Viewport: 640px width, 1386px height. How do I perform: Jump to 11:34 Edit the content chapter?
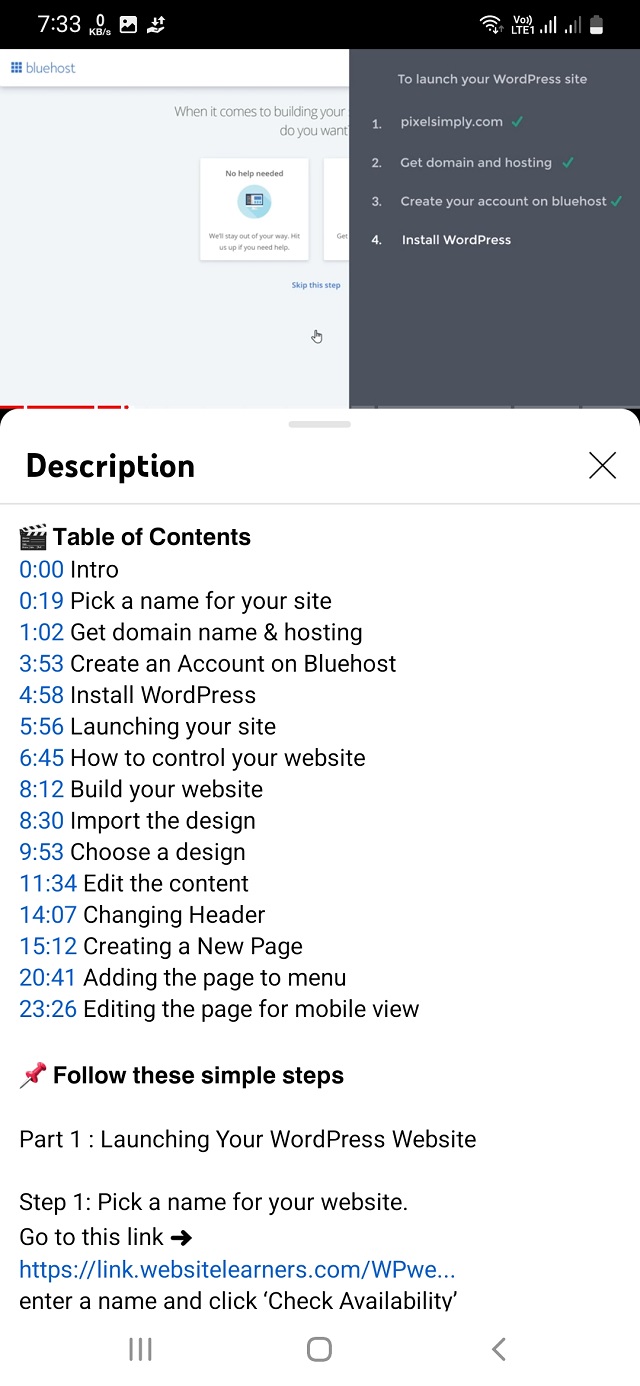(47, 884)
